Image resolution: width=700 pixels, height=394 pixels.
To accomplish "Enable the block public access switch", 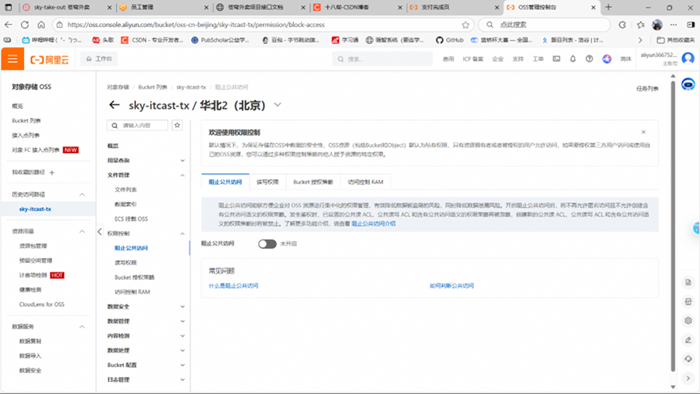I will [267, 244].
